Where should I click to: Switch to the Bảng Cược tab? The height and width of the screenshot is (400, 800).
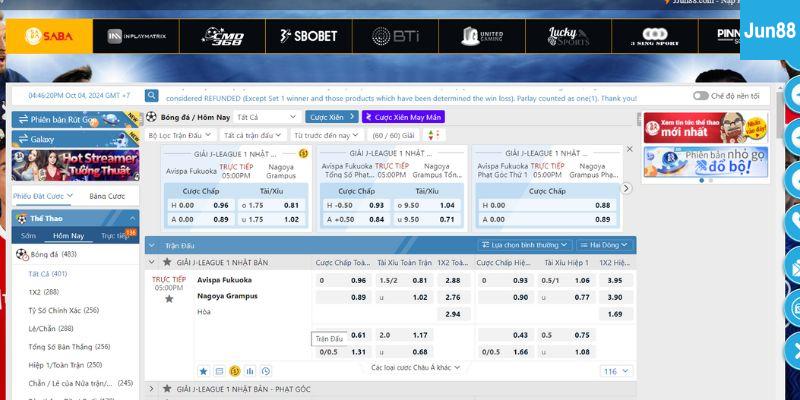pos(107,196)
